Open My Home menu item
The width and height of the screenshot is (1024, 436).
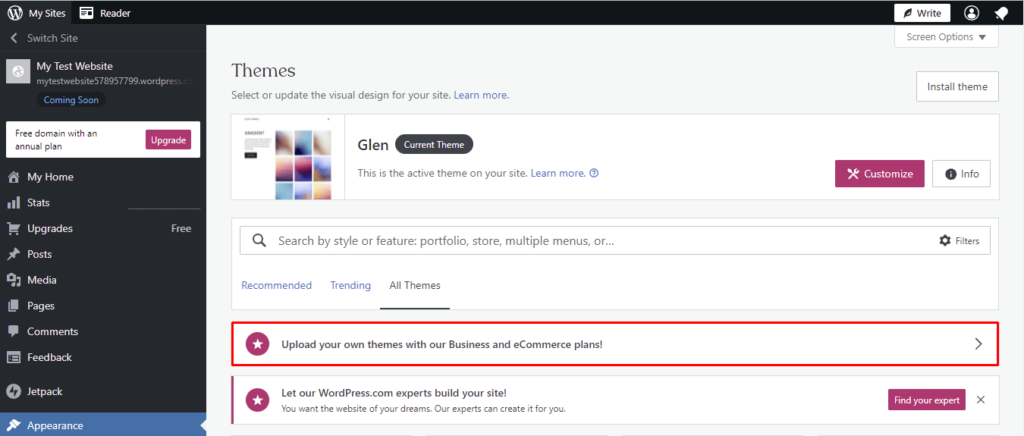coord(50,177)
